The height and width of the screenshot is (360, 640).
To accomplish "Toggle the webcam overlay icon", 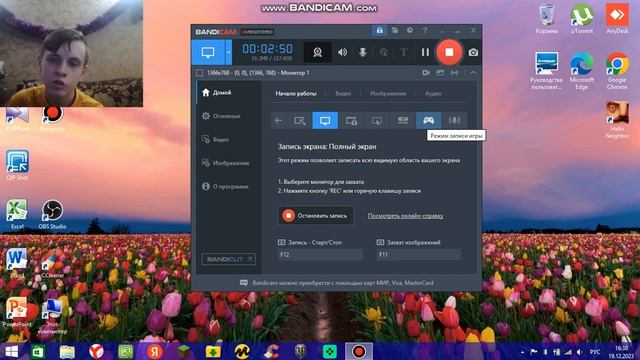I will 318,52.
